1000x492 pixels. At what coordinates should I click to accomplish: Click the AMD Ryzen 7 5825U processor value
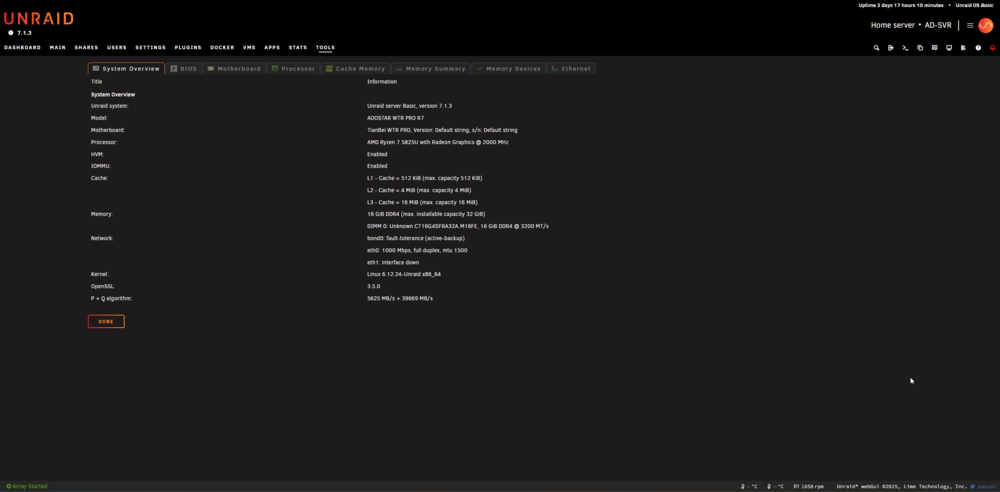438,142
